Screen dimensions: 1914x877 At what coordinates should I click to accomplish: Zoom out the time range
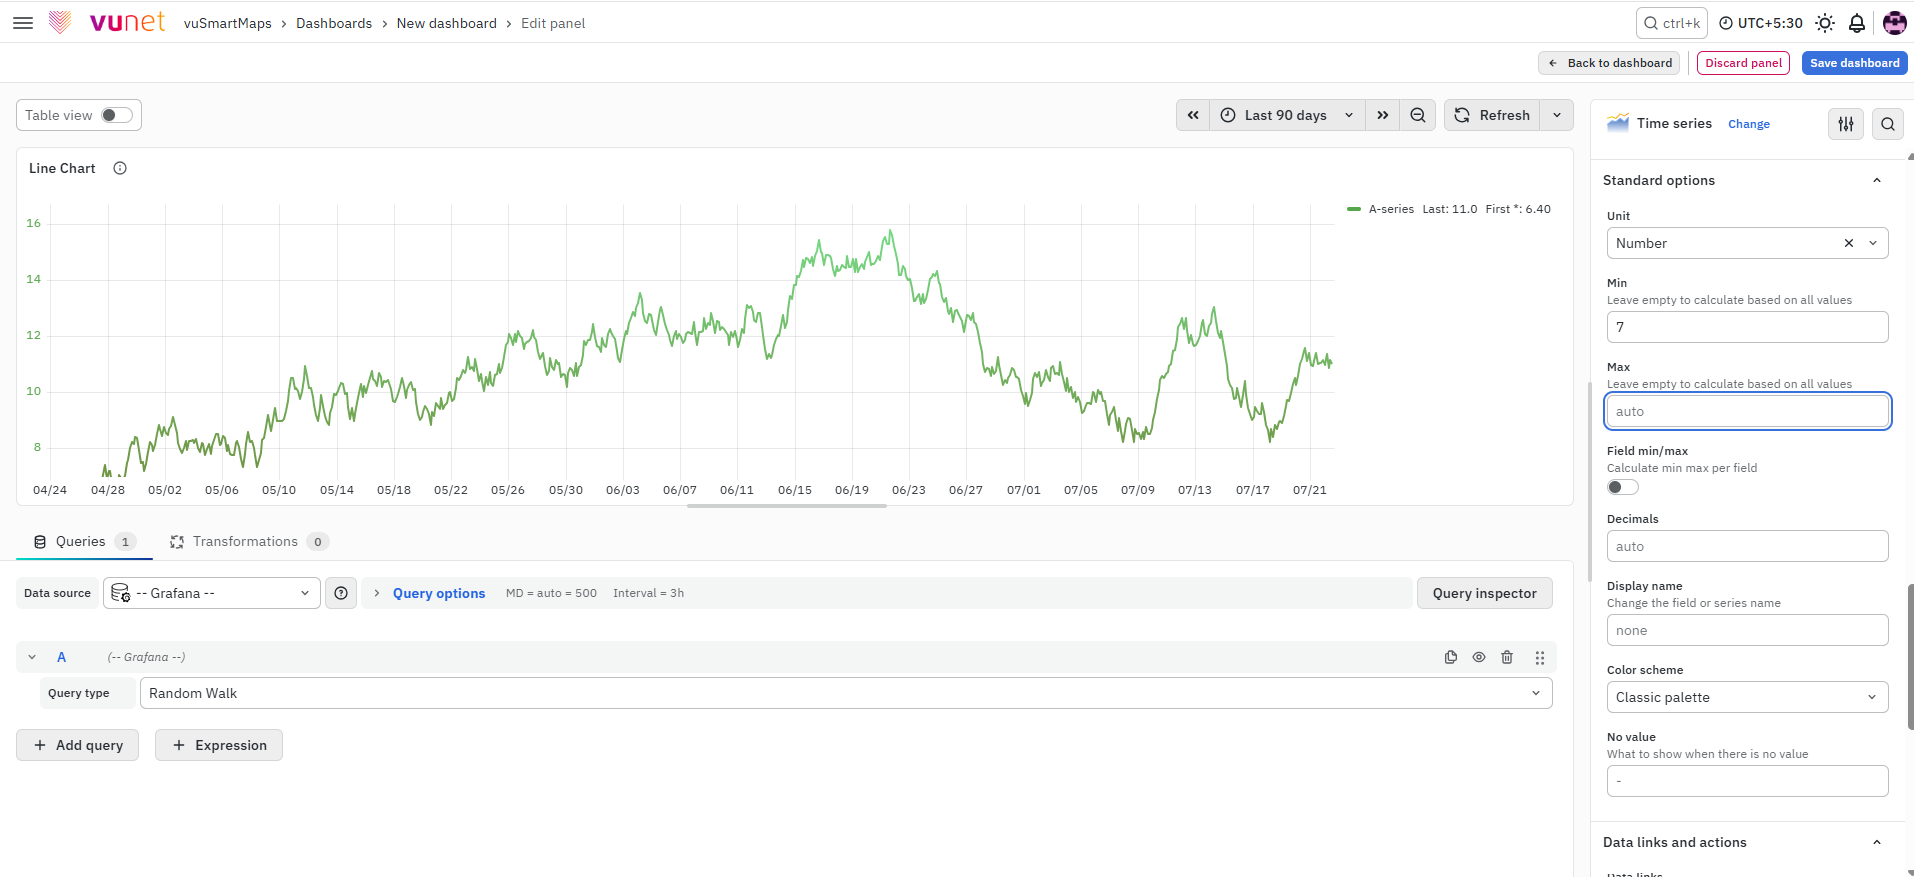1418,115
